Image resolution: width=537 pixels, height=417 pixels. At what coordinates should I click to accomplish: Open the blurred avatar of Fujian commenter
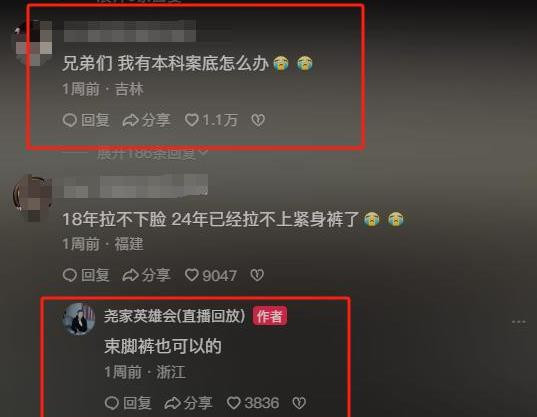click(x=33, y=198)
